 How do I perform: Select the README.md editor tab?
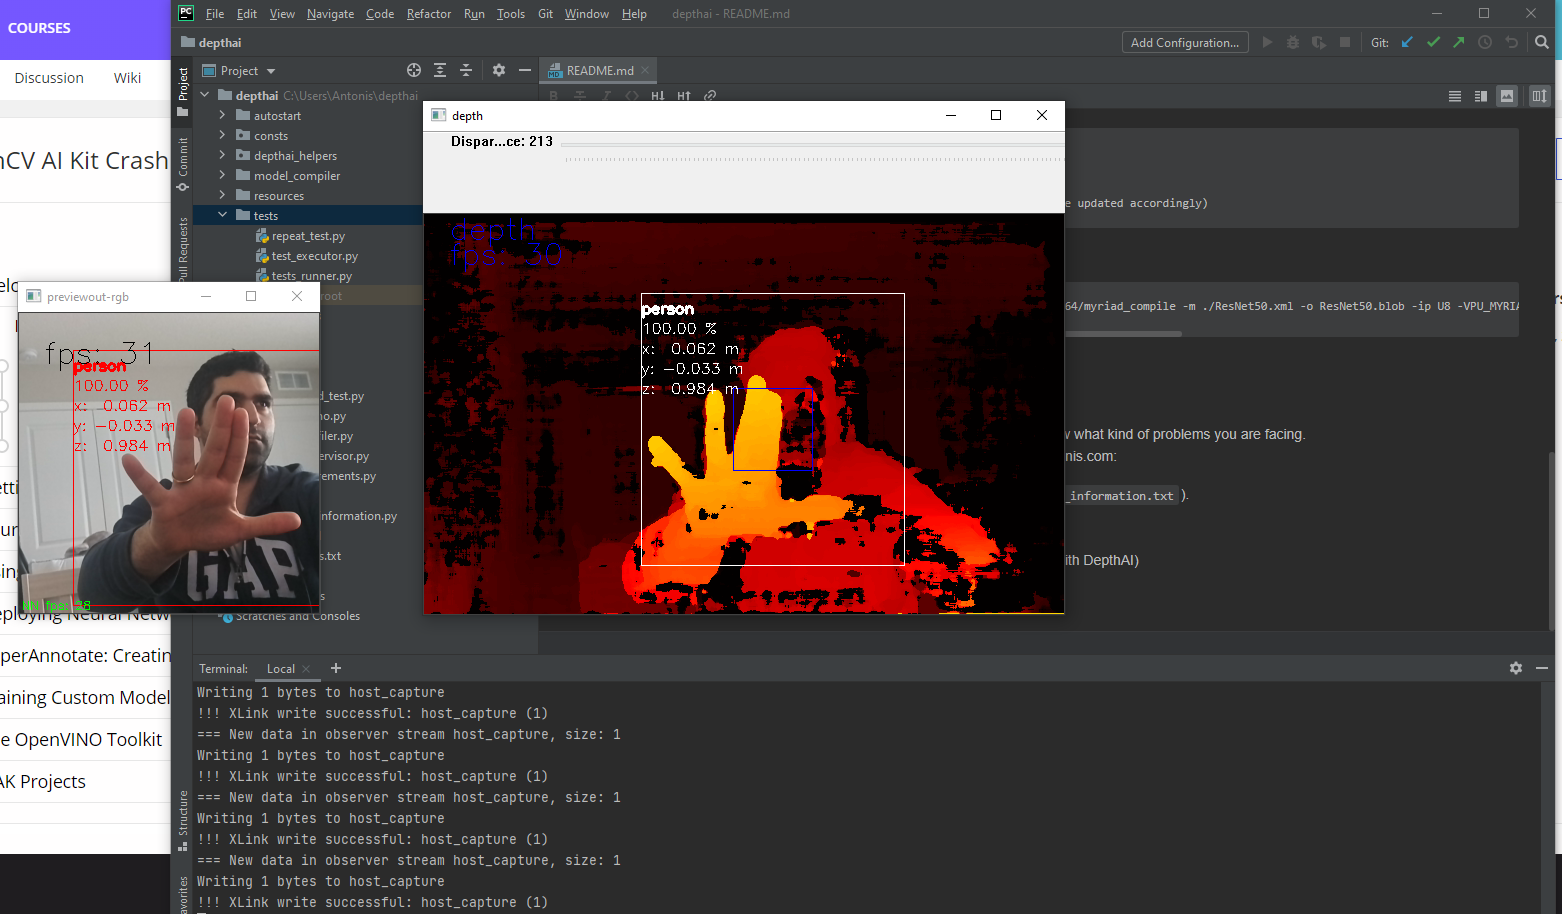click(x=600, y=71)
